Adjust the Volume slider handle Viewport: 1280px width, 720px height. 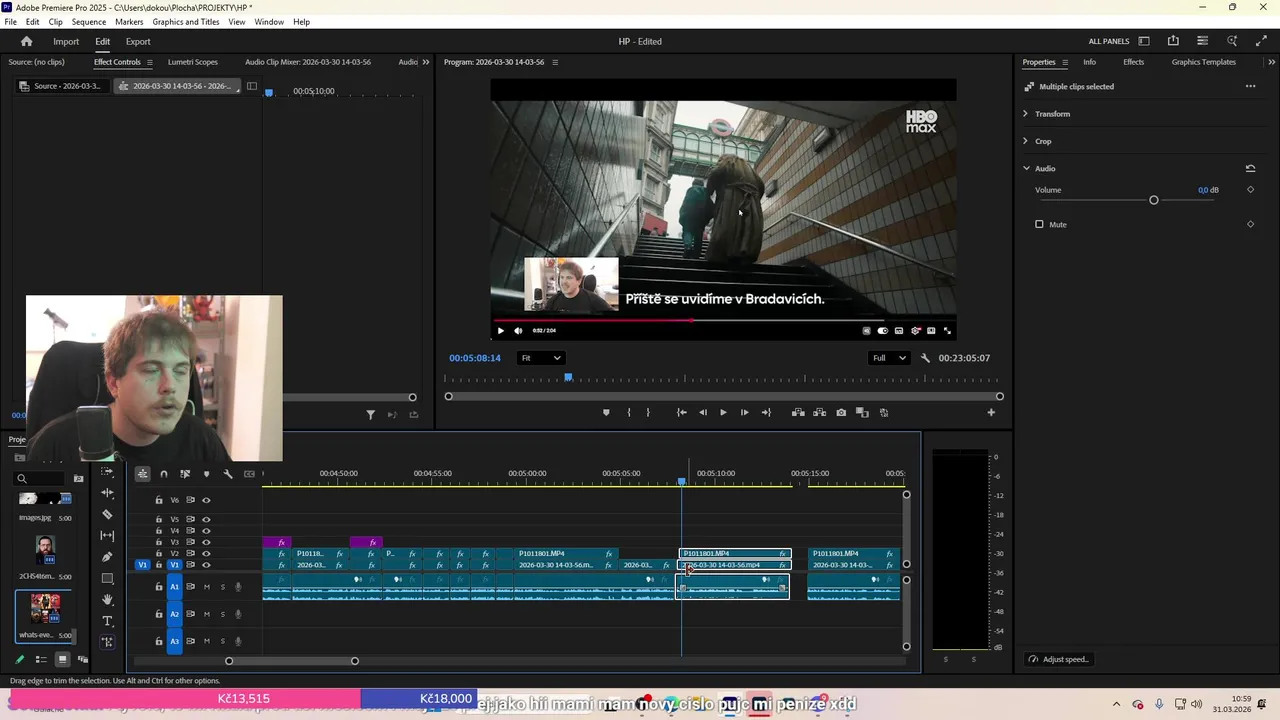point(1154,200)
